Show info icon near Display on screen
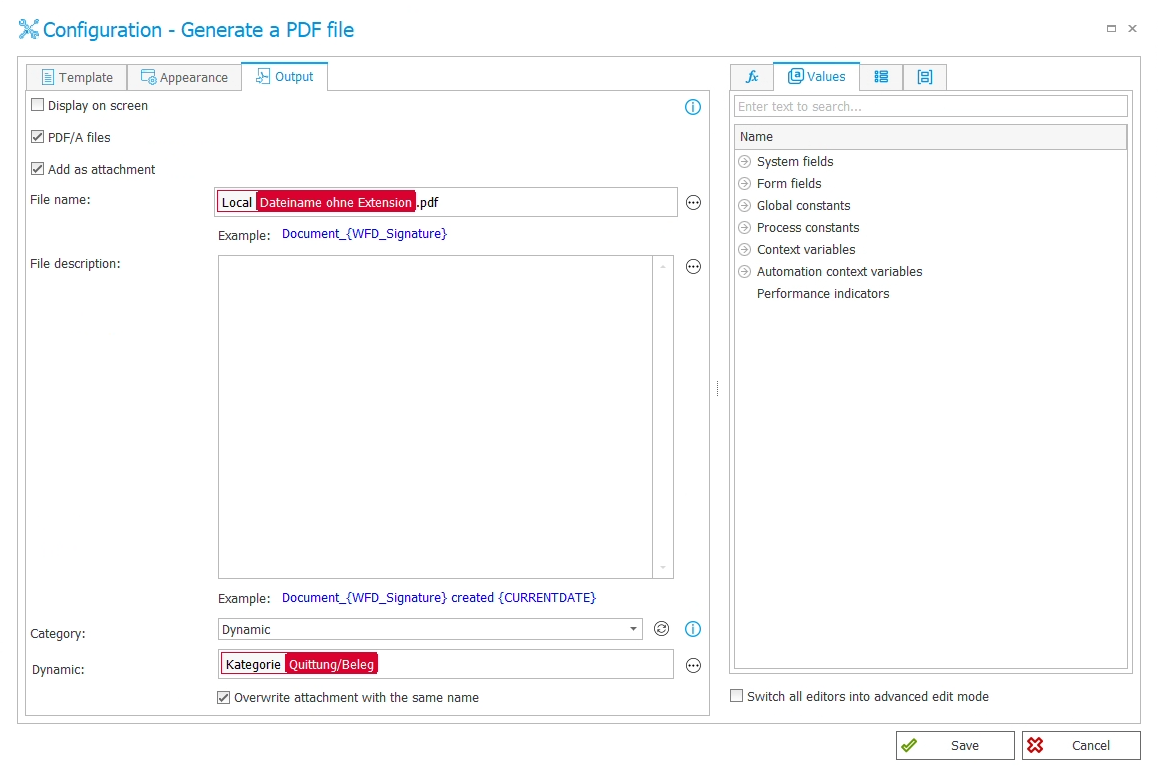The image size is (1158, 773). (x=693, y=107)
